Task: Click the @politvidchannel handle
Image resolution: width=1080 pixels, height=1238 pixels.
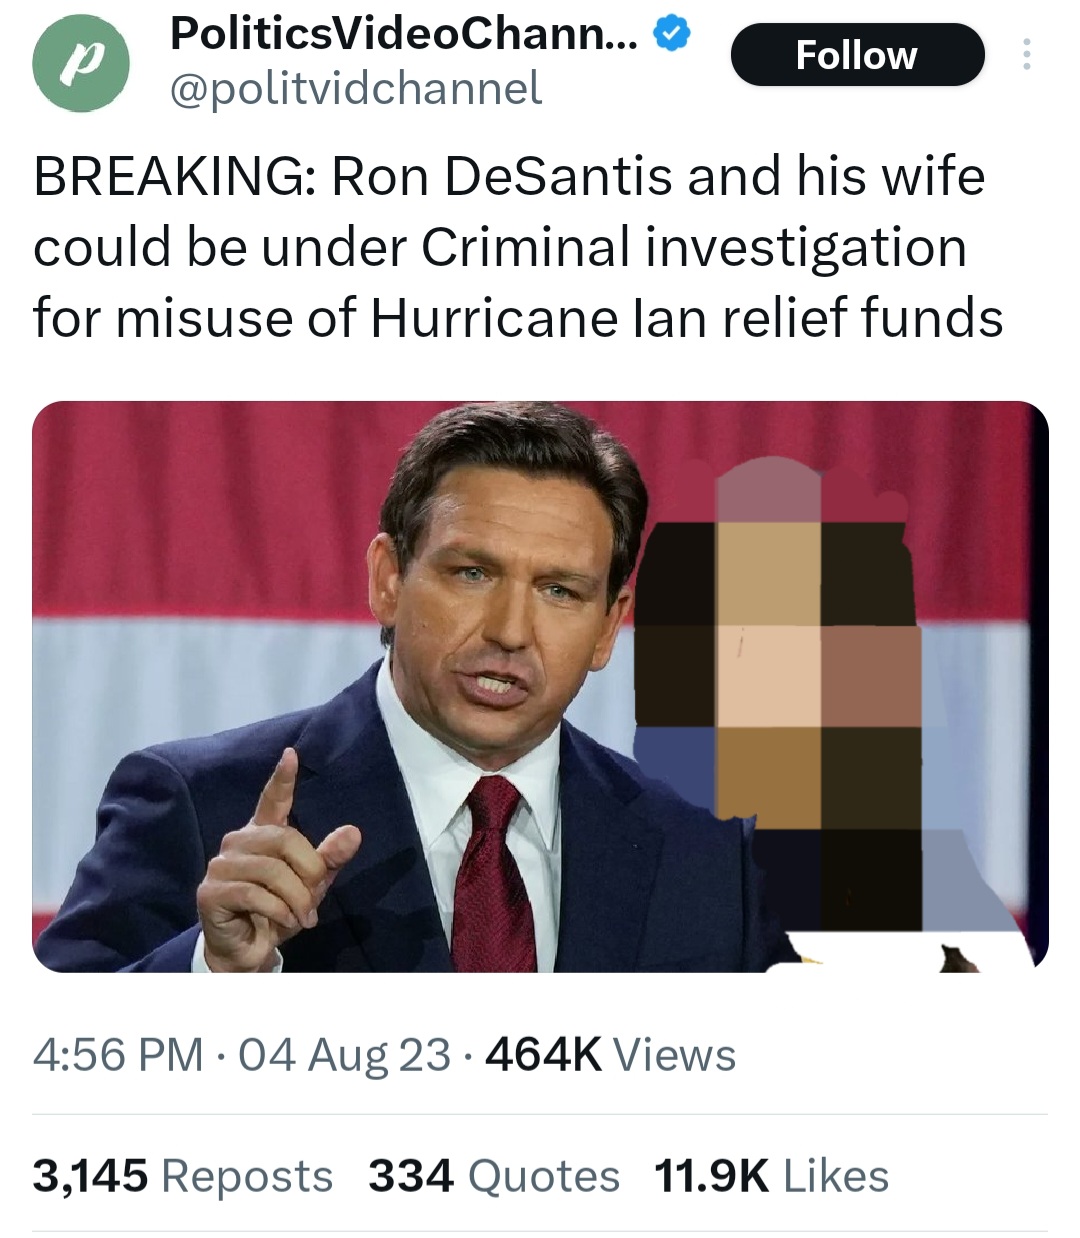Action: tap(356, 89)
